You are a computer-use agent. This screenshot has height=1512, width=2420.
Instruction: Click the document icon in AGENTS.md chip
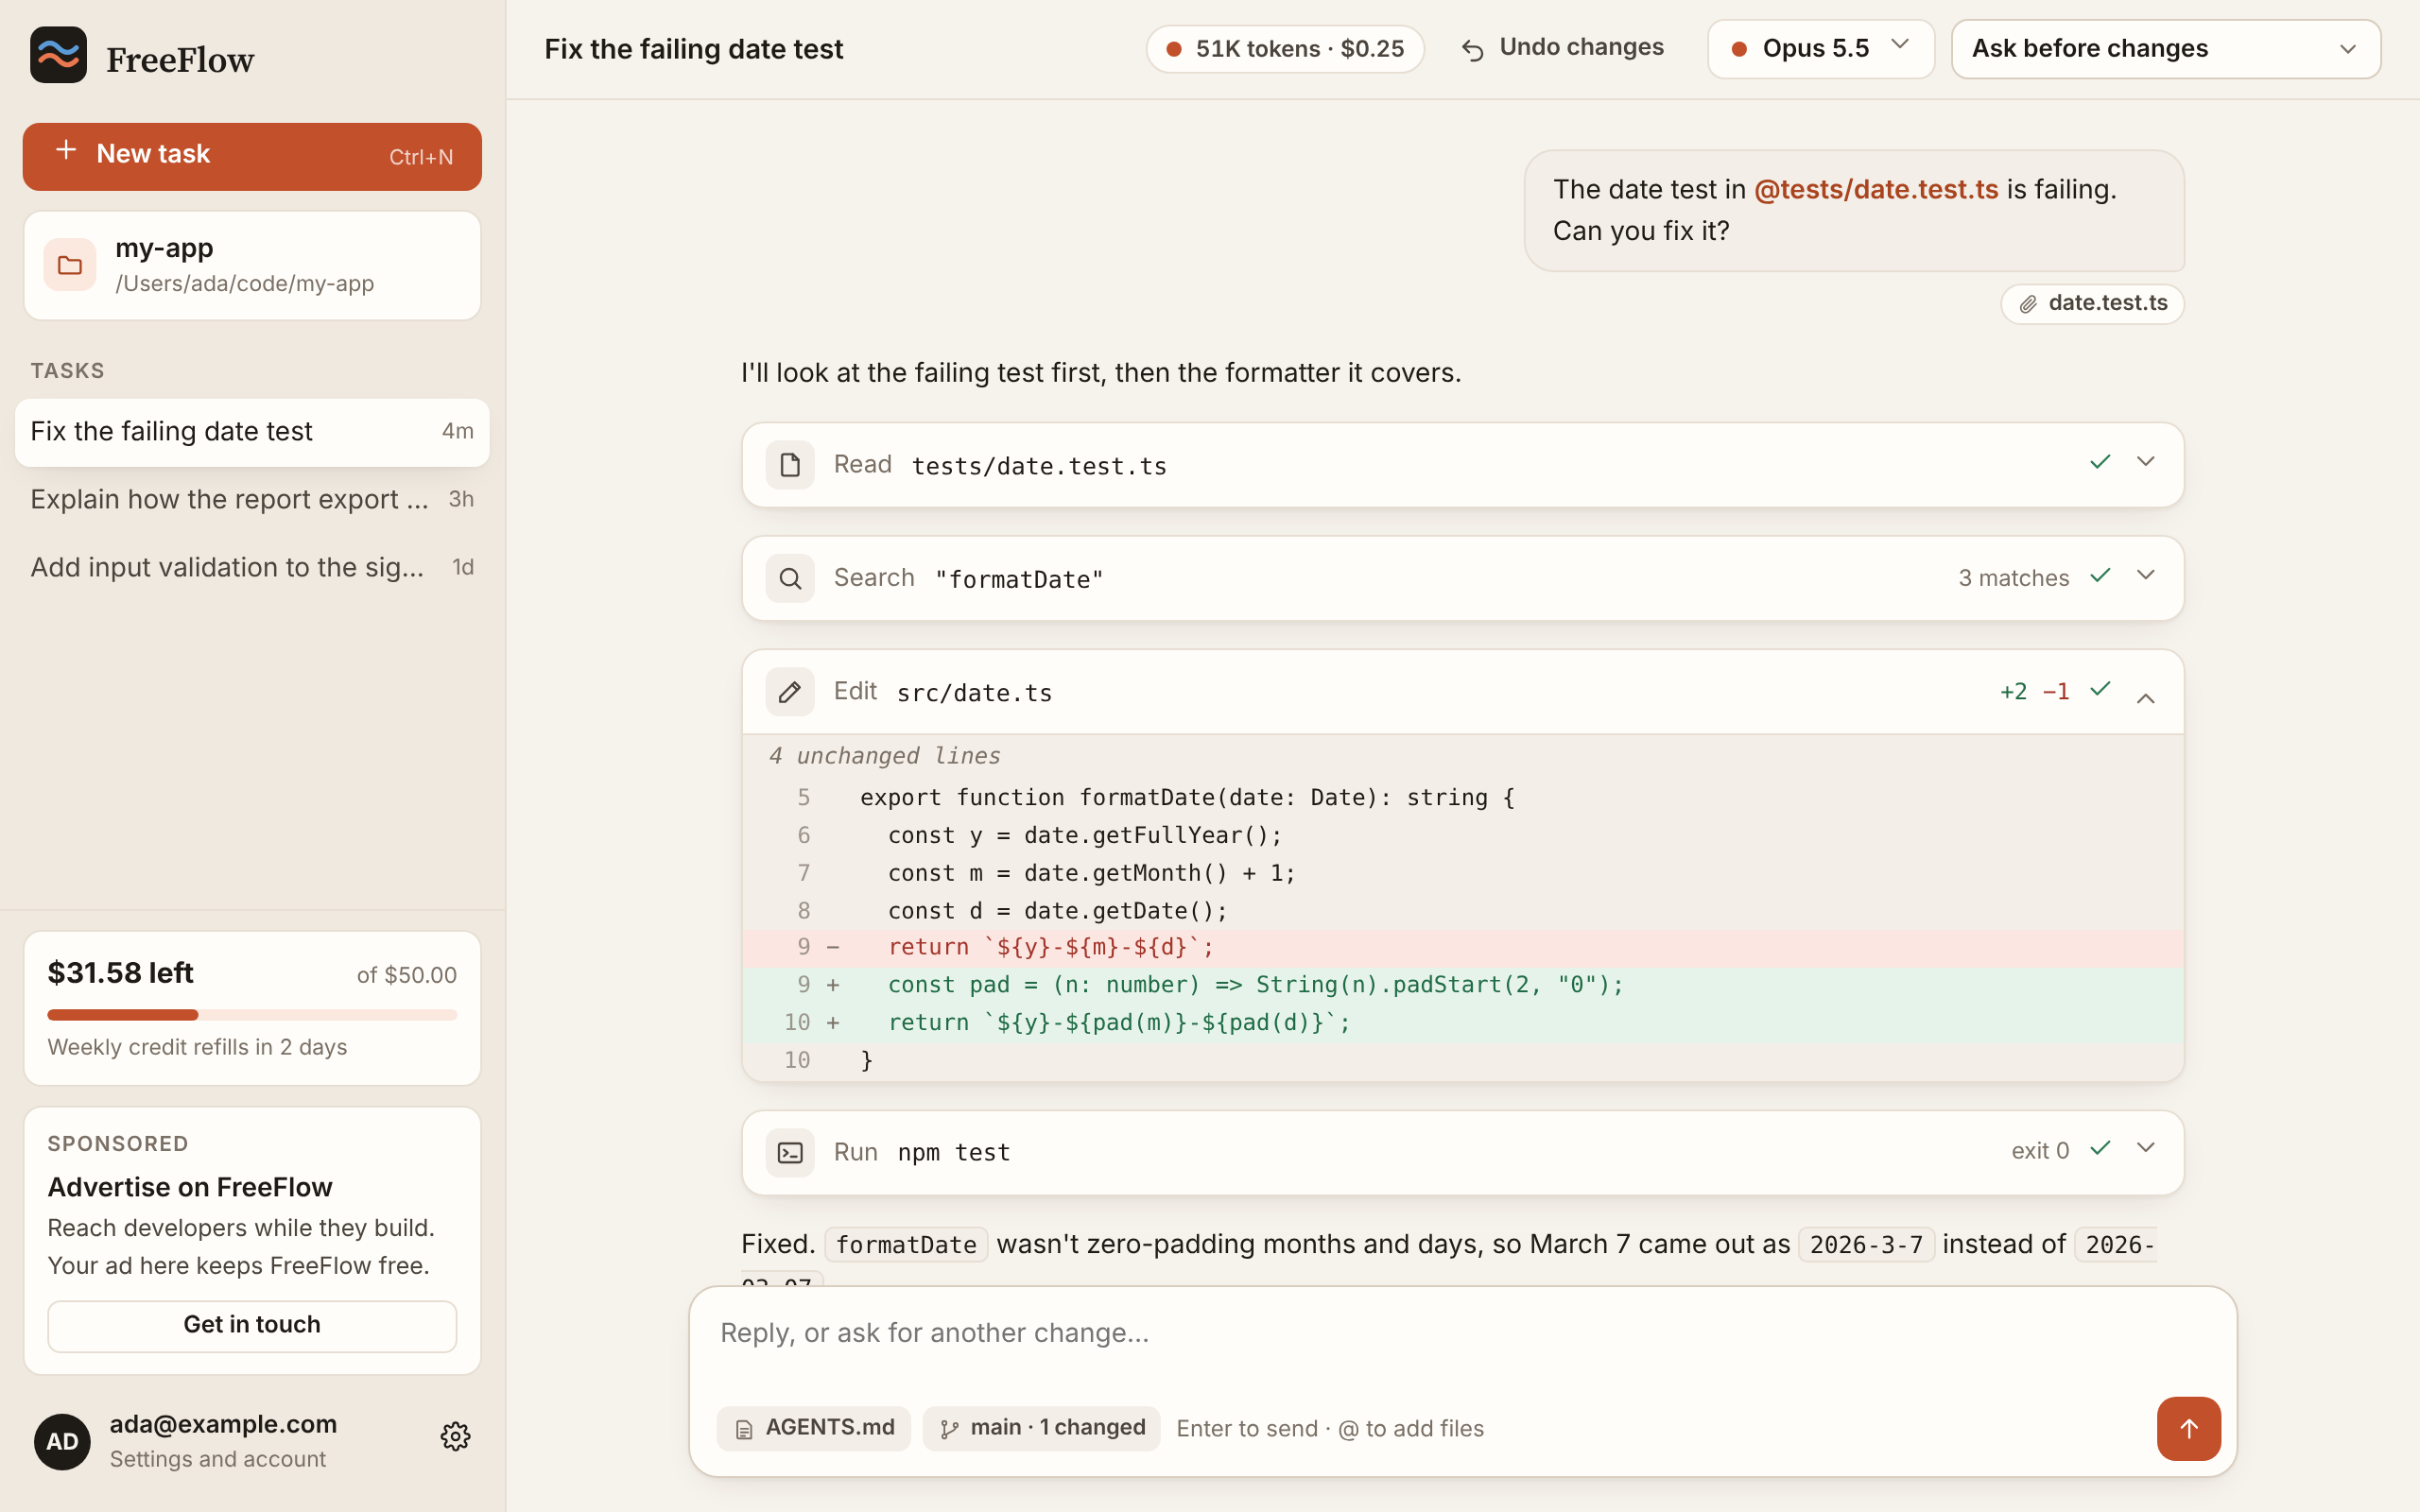[744, 1429]
